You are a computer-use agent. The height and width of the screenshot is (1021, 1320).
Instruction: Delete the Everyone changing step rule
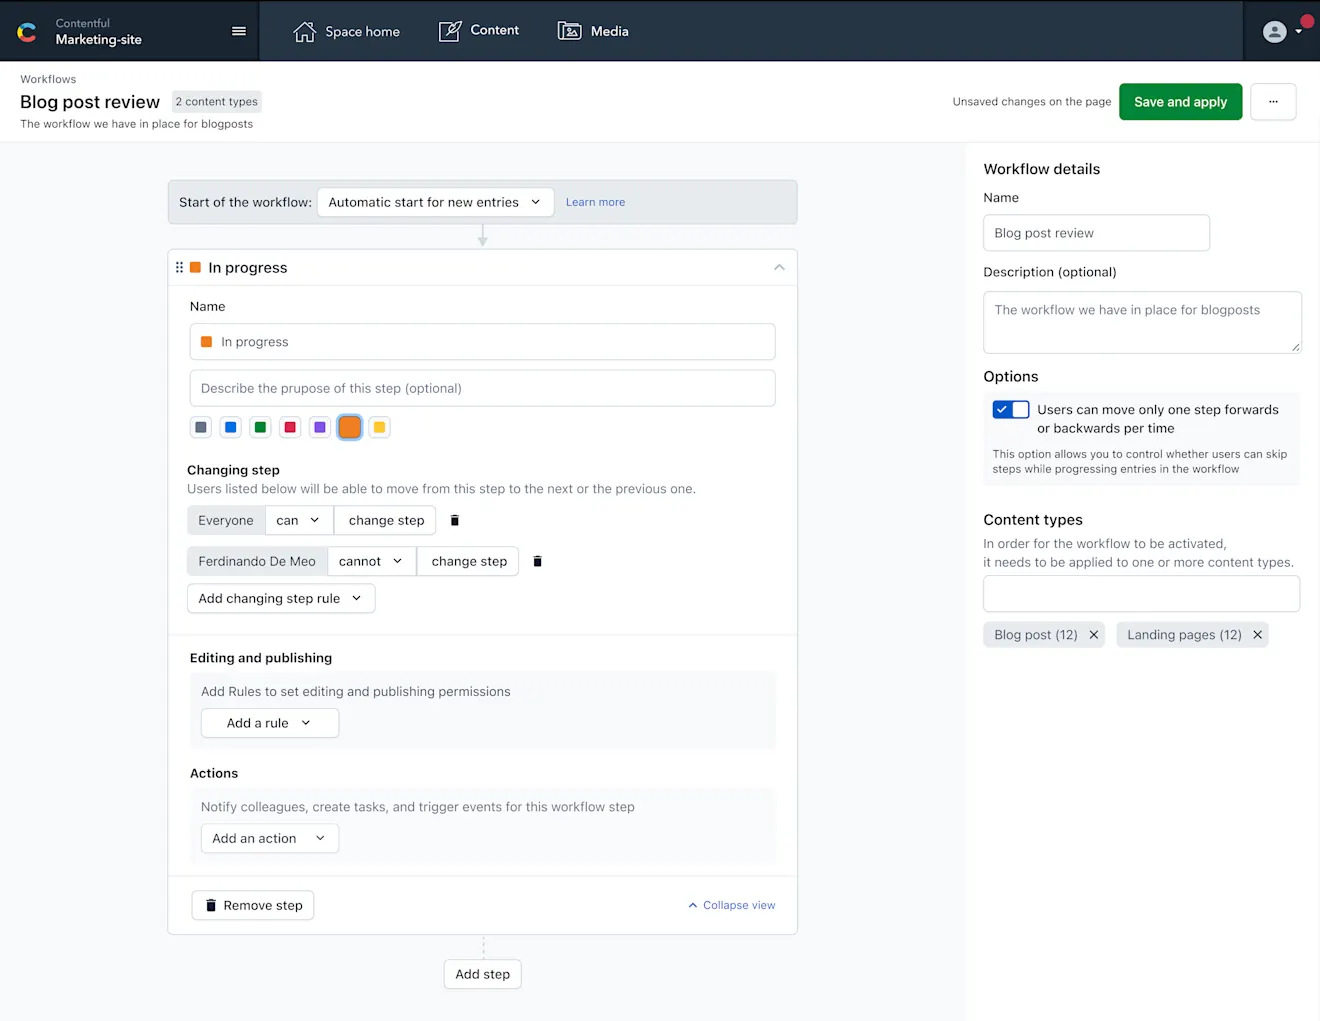(x=455, y=520)
